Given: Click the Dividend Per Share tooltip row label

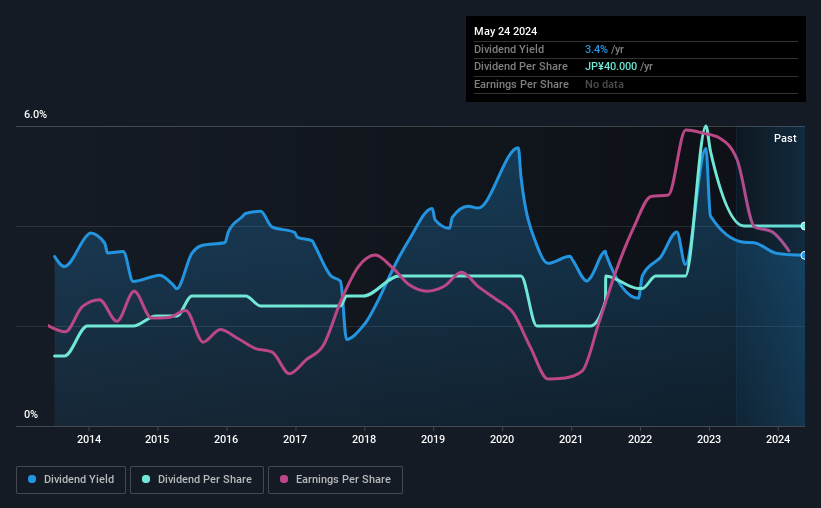Looking at the screenshot, I should pos(520,67).
